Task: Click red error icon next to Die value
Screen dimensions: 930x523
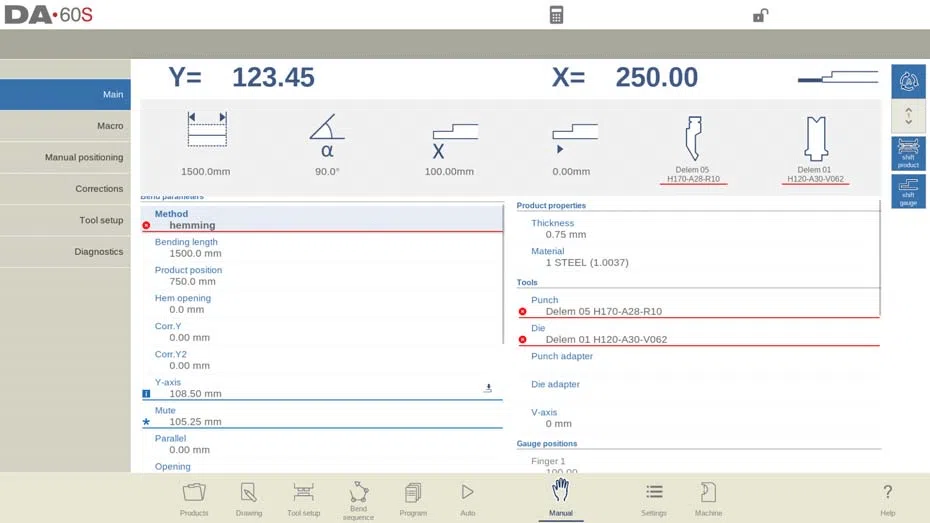Action: (x=522, y=340)
